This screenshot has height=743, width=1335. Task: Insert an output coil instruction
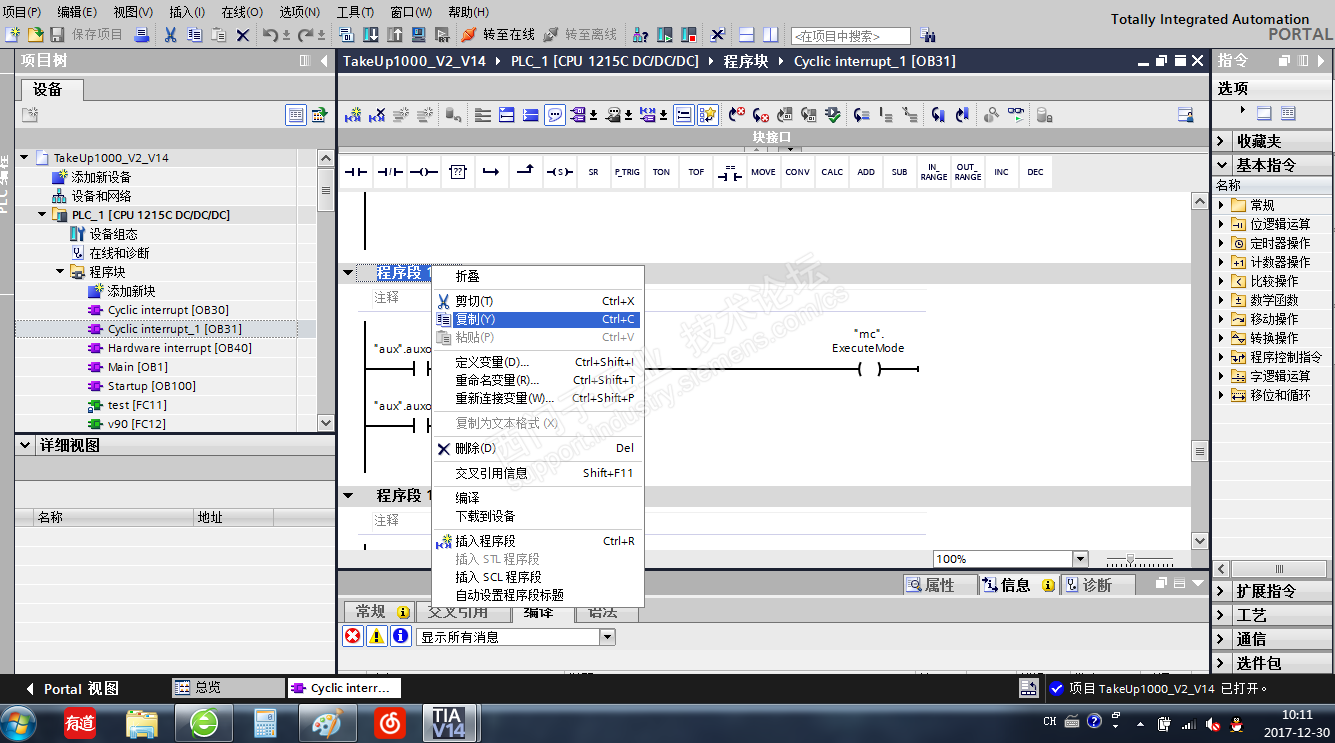[x=424, y=172]
